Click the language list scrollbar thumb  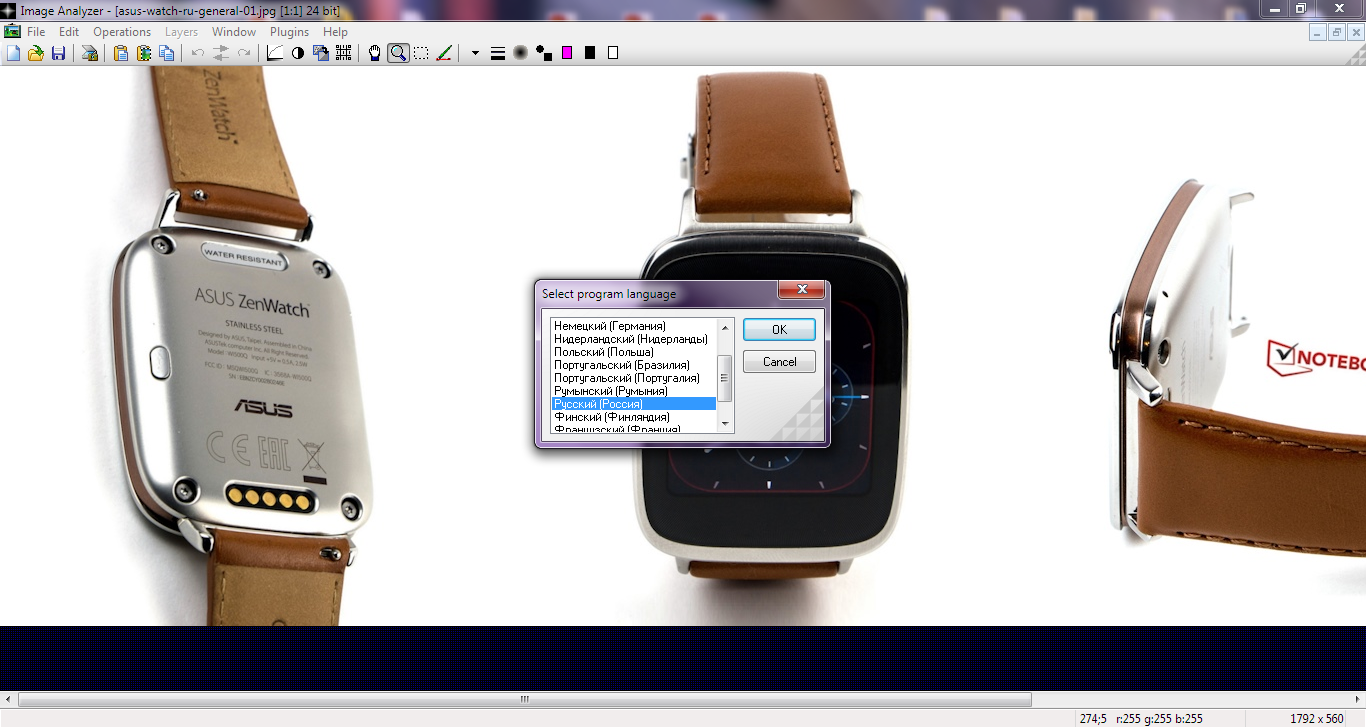tap(726, 378)
